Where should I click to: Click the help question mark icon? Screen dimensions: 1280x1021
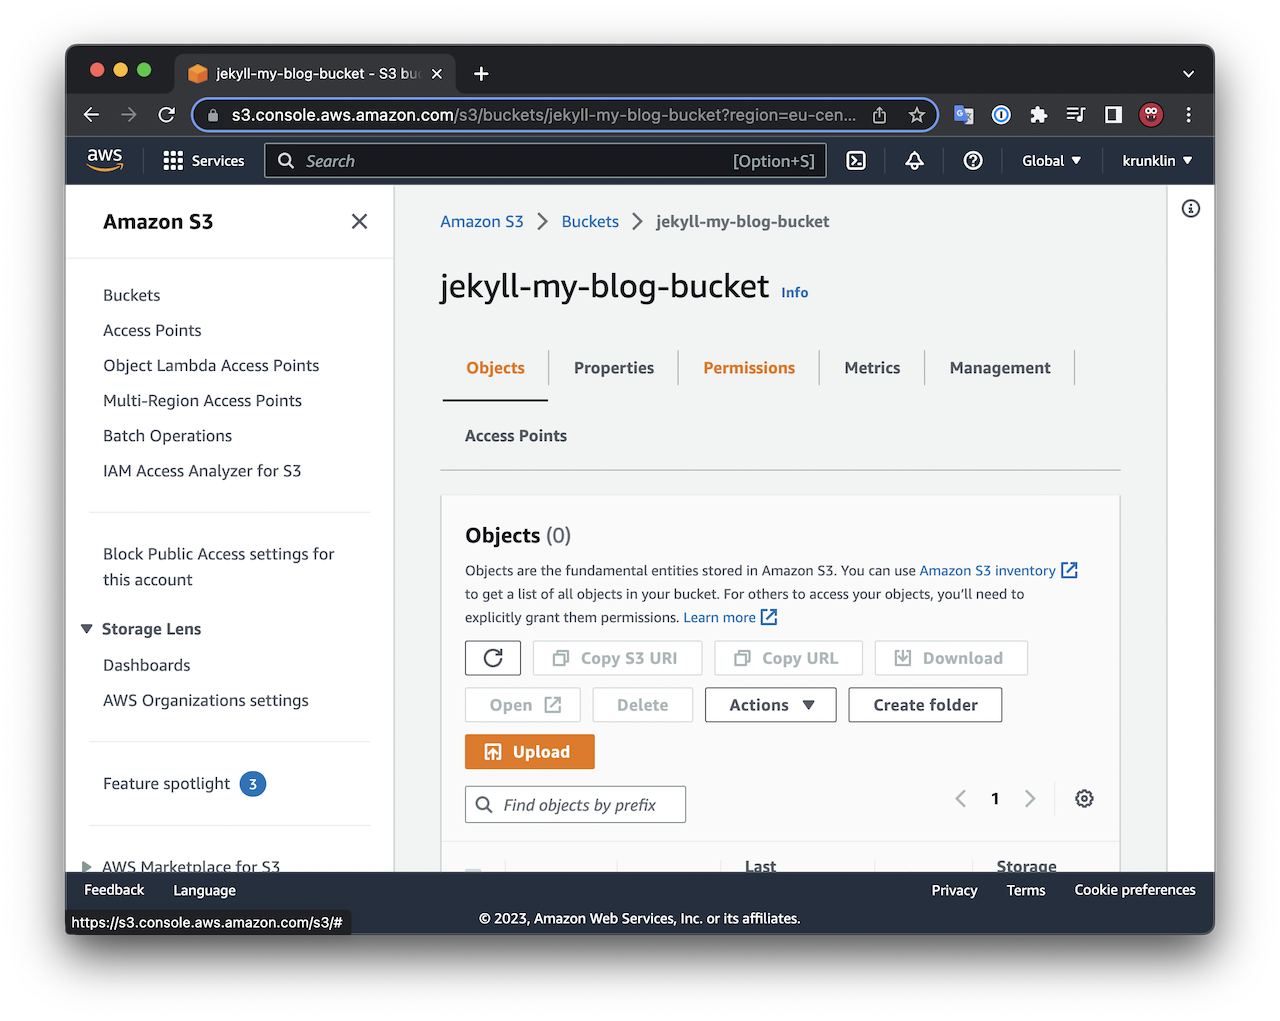tap(972, 161)
